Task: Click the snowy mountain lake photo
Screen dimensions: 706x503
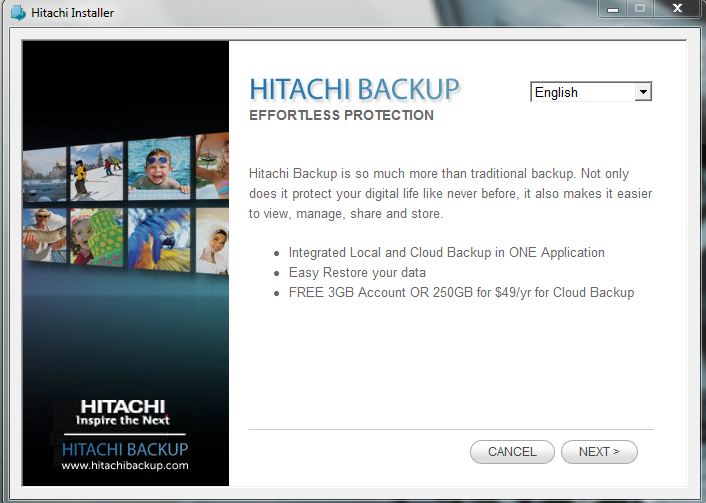Action: pos(45,174)
